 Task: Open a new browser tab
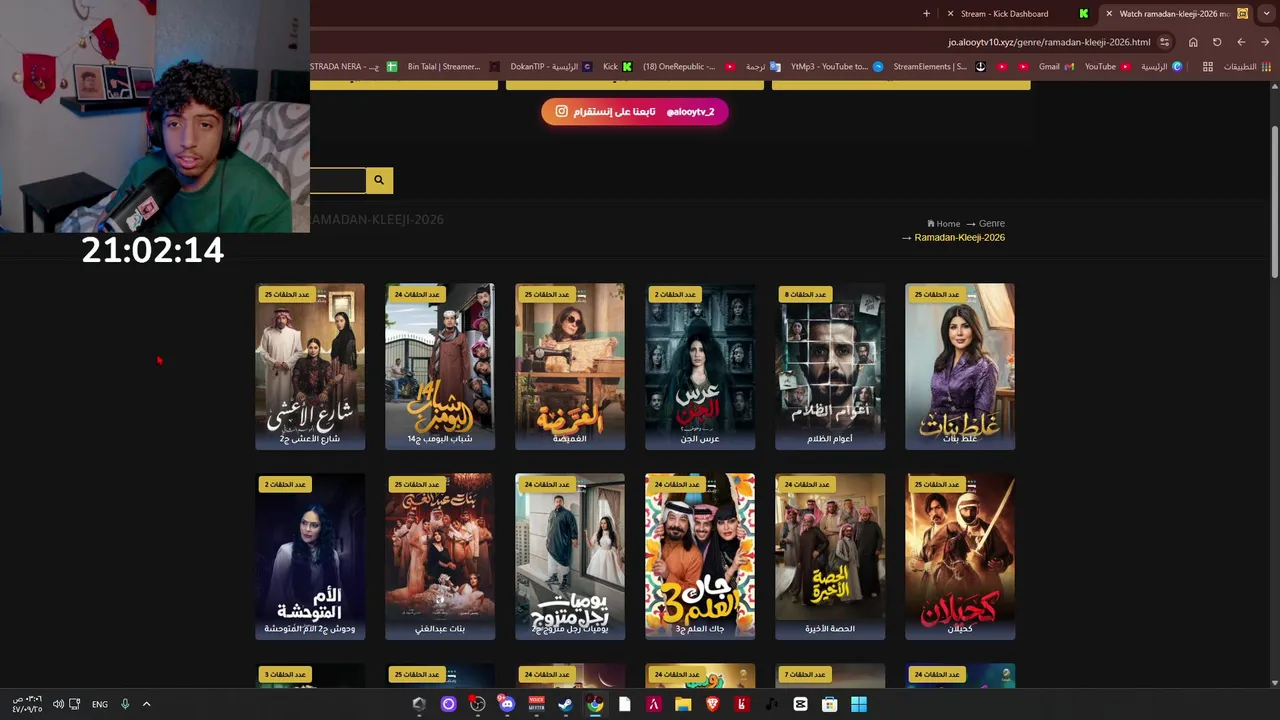point(926,14)
